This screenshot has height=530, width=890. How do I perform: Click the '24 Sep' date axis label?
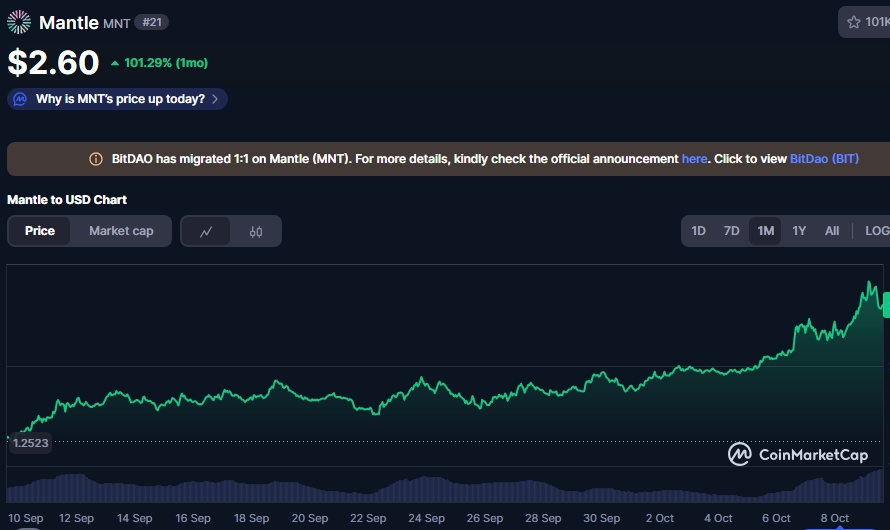click(426, 518)
